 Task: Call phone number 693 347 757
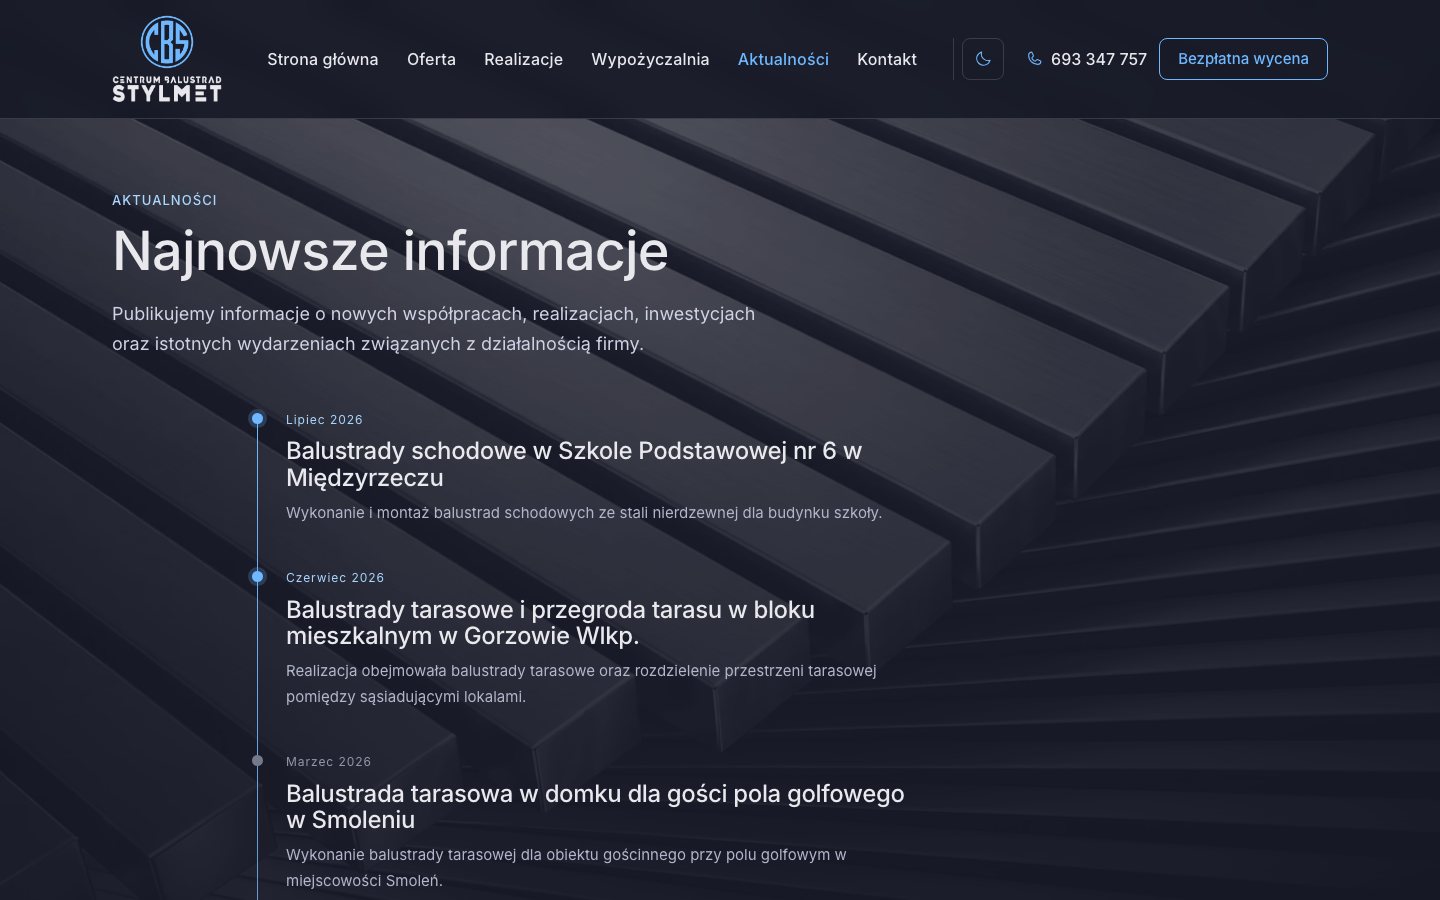[x=1098, y=59]
